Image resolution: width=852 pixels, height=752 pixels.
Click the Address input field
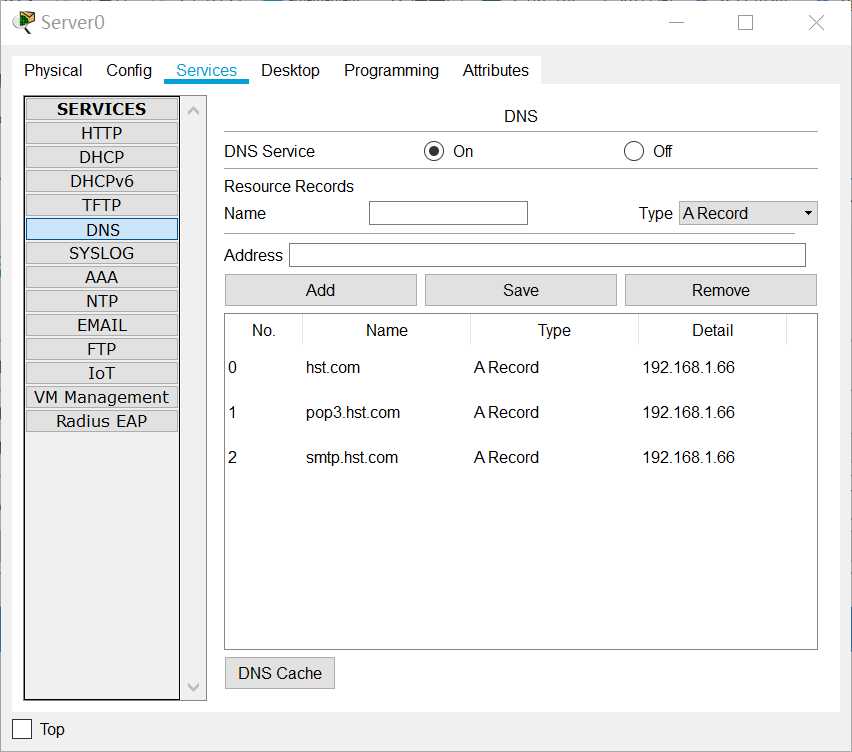tap(547, 255)
